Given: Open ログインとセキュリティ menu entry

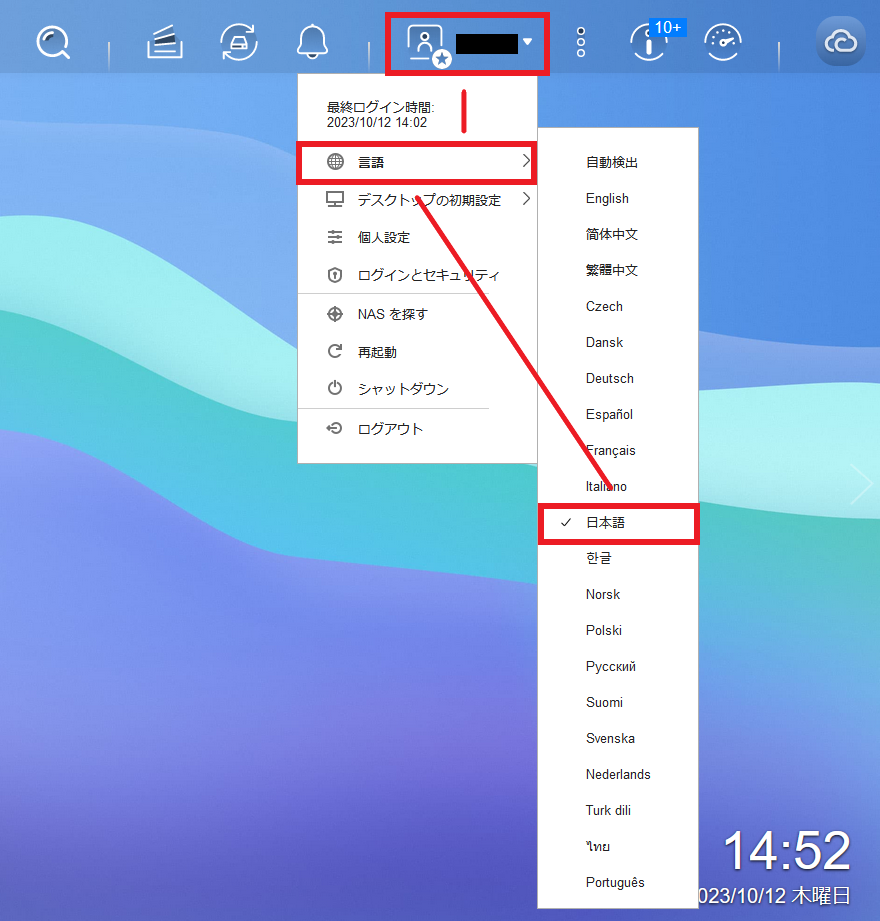Looking at the screenshot, I should [417, 275].
